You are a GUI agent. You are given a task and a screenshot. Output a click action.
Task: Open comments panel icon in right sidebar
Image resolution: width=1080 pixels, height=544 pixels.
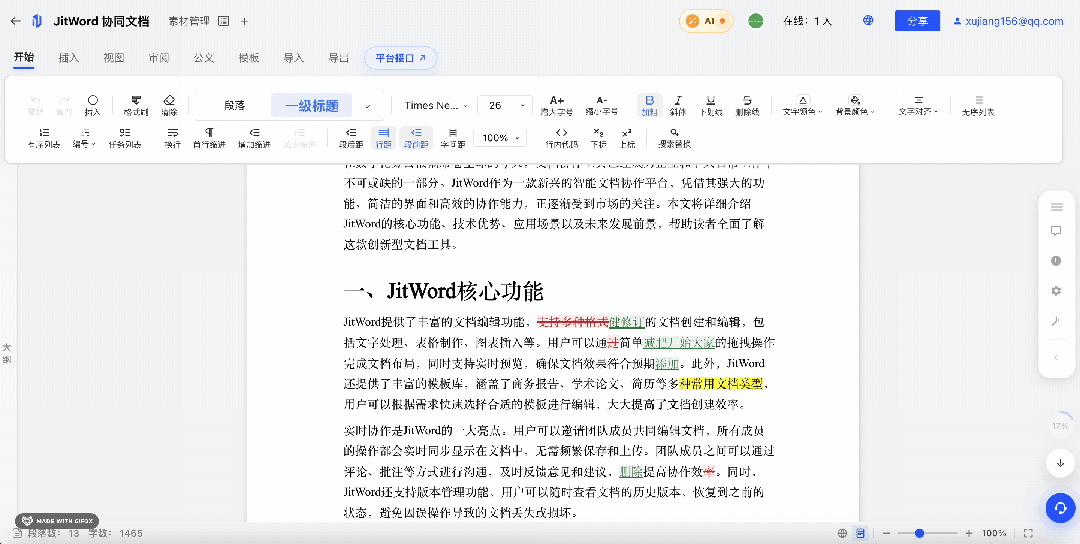coord(1056,231)
